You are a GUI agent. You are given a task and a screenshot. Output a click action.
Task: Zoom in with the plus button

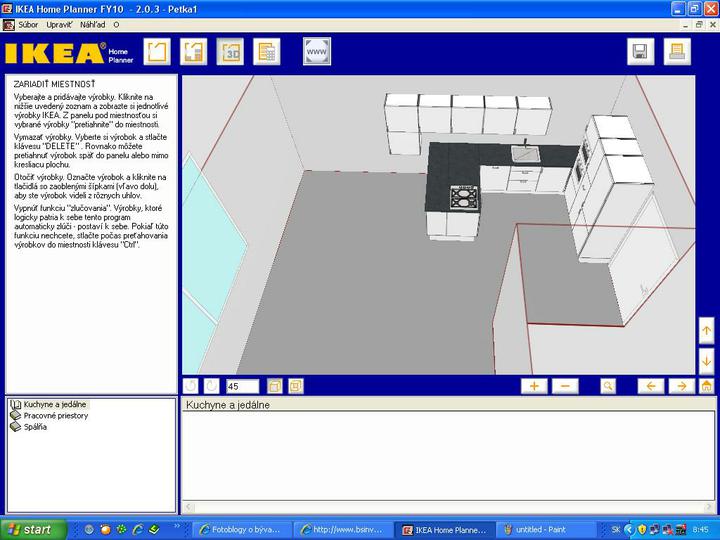(534, 386)
